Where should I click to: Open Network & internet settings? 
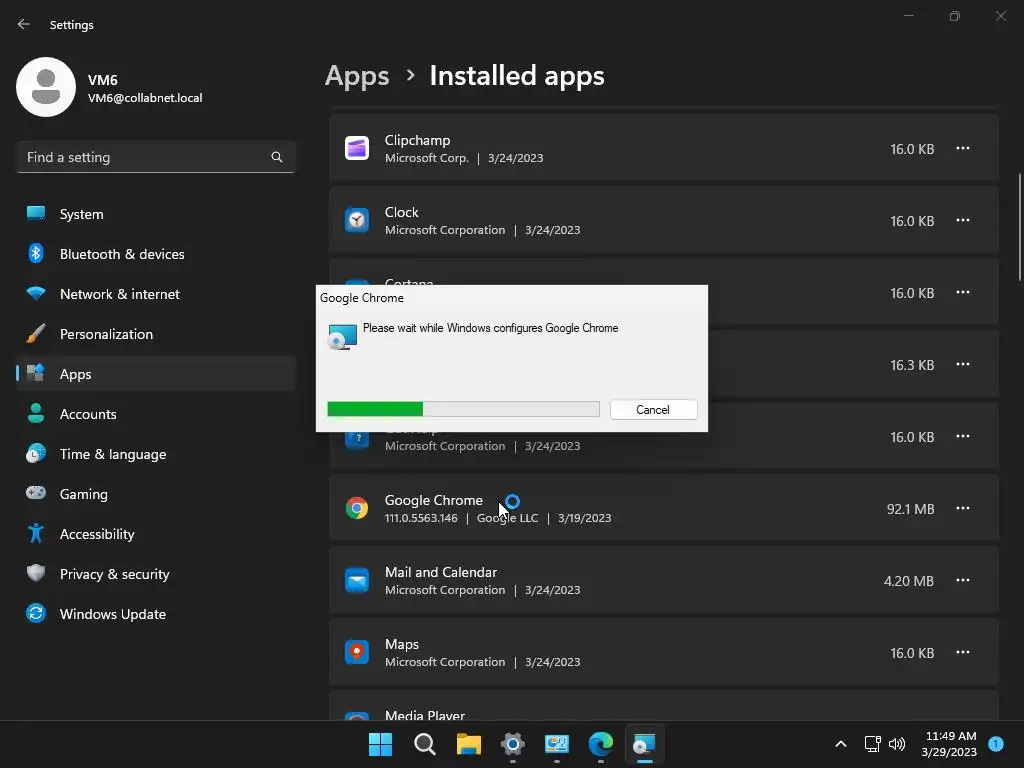[x=155, y=294]
